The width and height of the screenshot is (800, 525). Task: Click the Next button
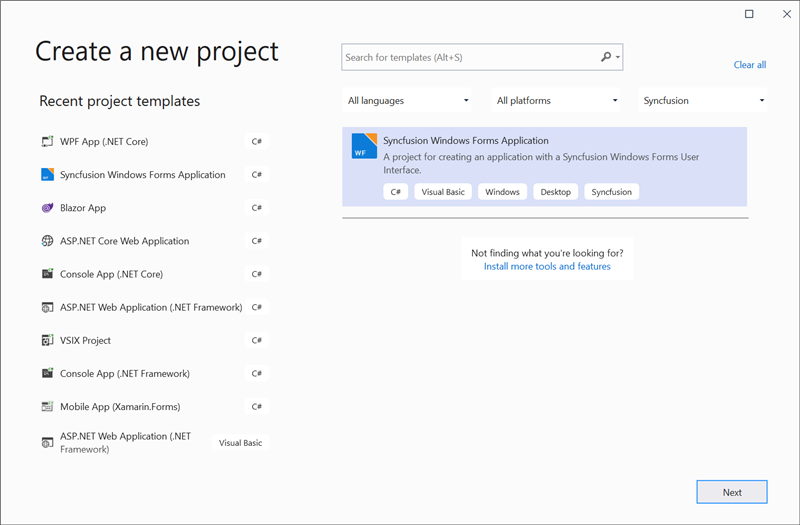click(x=732, y=492)
